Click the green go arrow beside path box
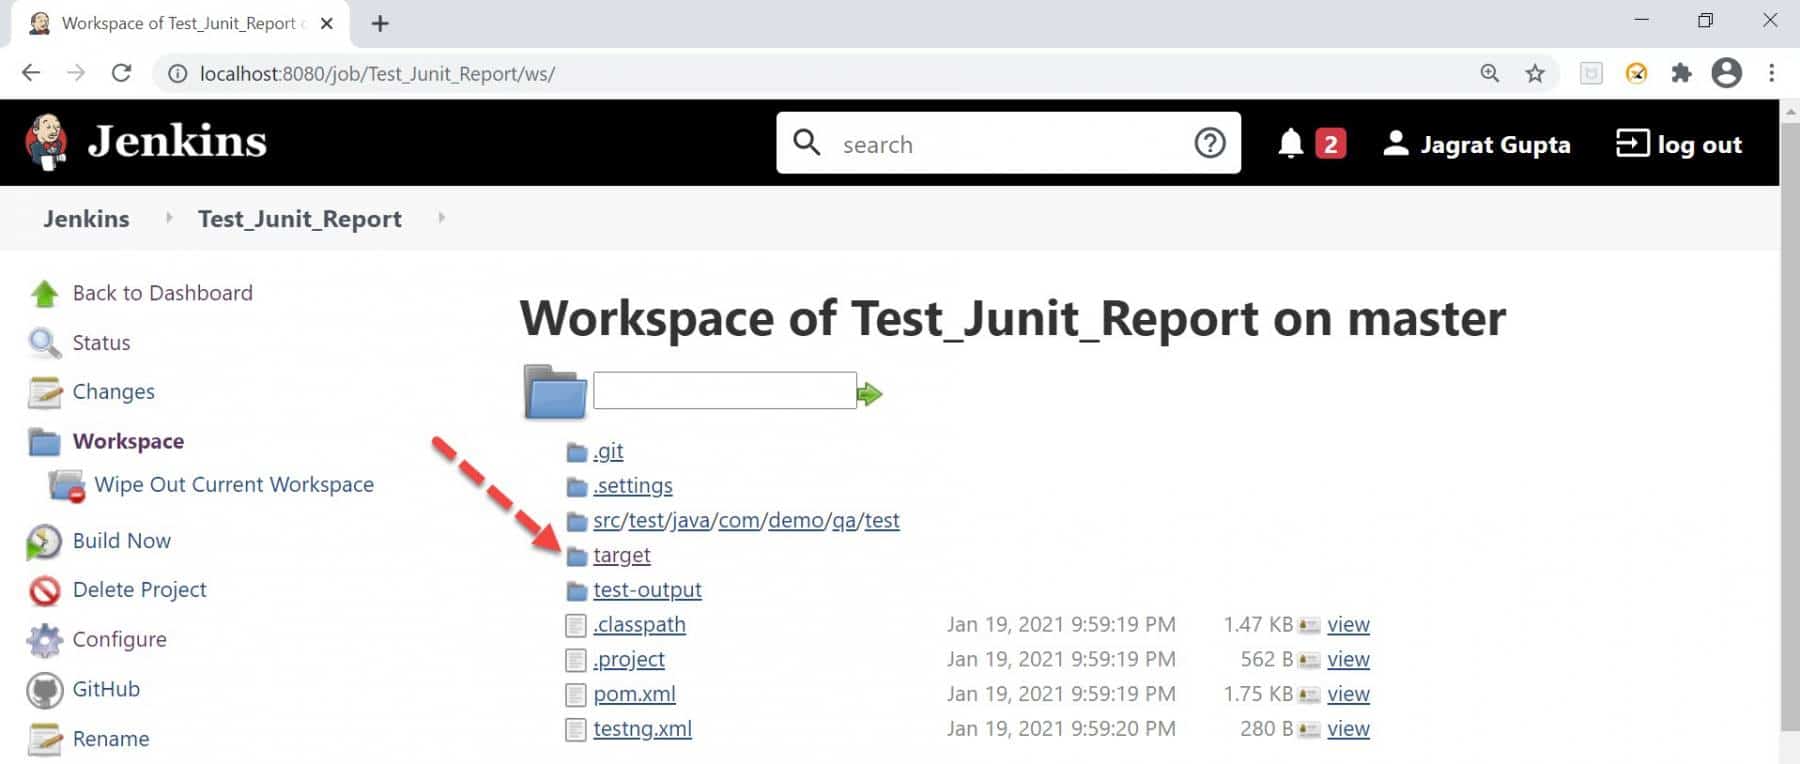The height and width of the screenshot is (764, 1800). (870, 394)
